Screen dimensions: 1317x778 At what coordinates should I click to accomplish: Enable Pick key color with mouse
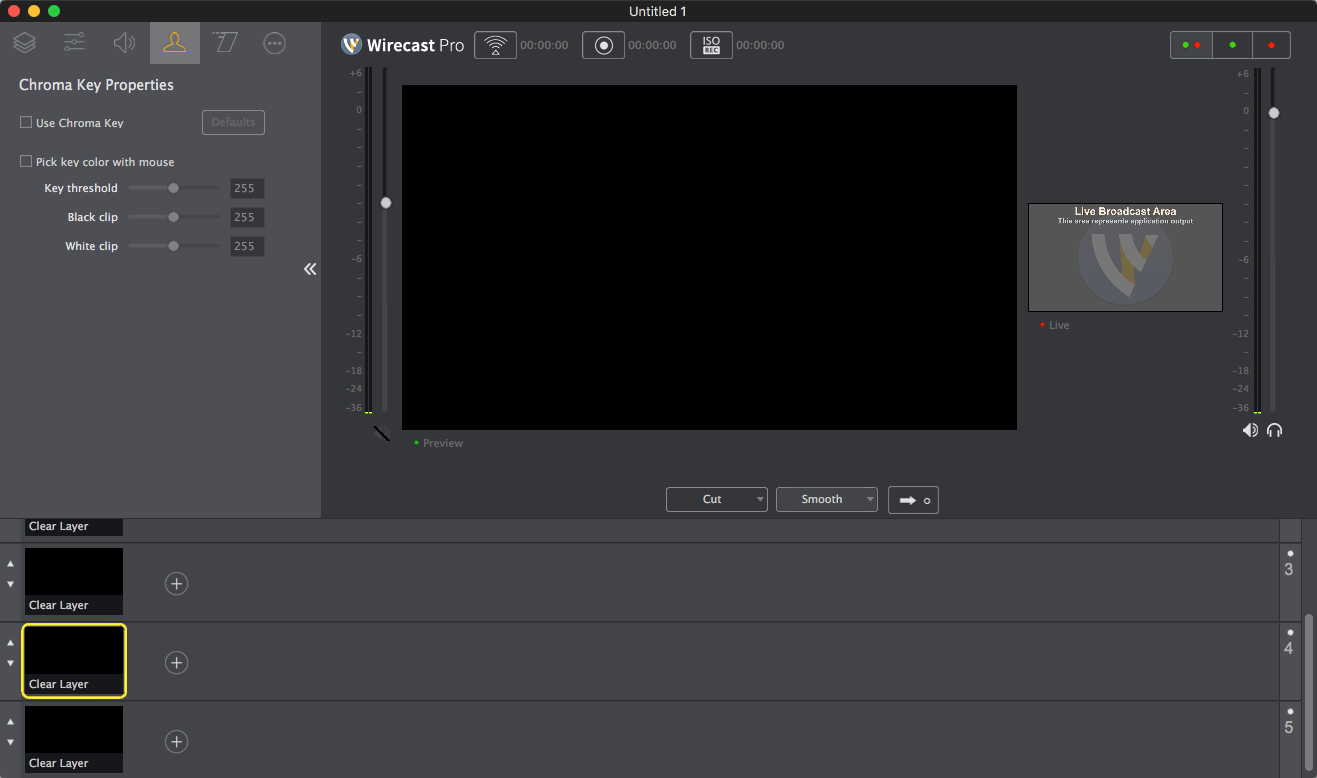coord(26,161)
